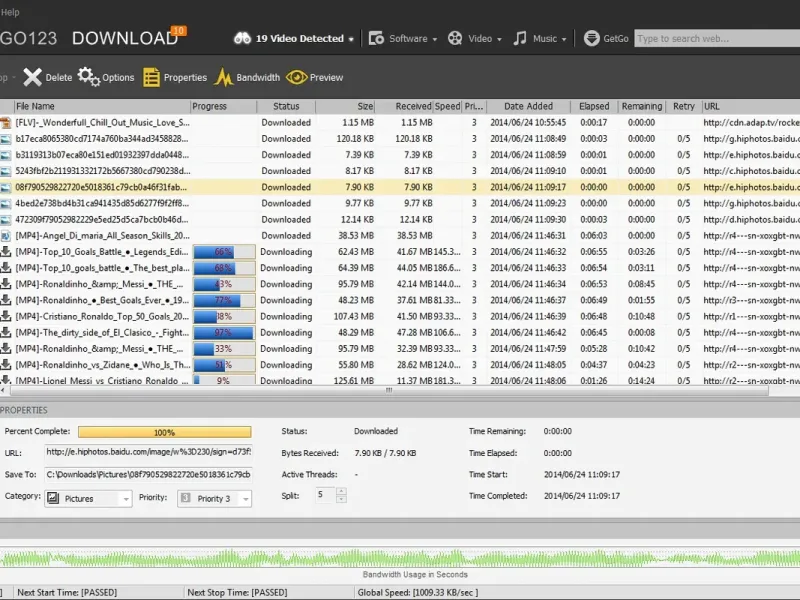The image size is (800, 600).
Task: Click the Options toolbar label
Action: [x=118, y=78]
